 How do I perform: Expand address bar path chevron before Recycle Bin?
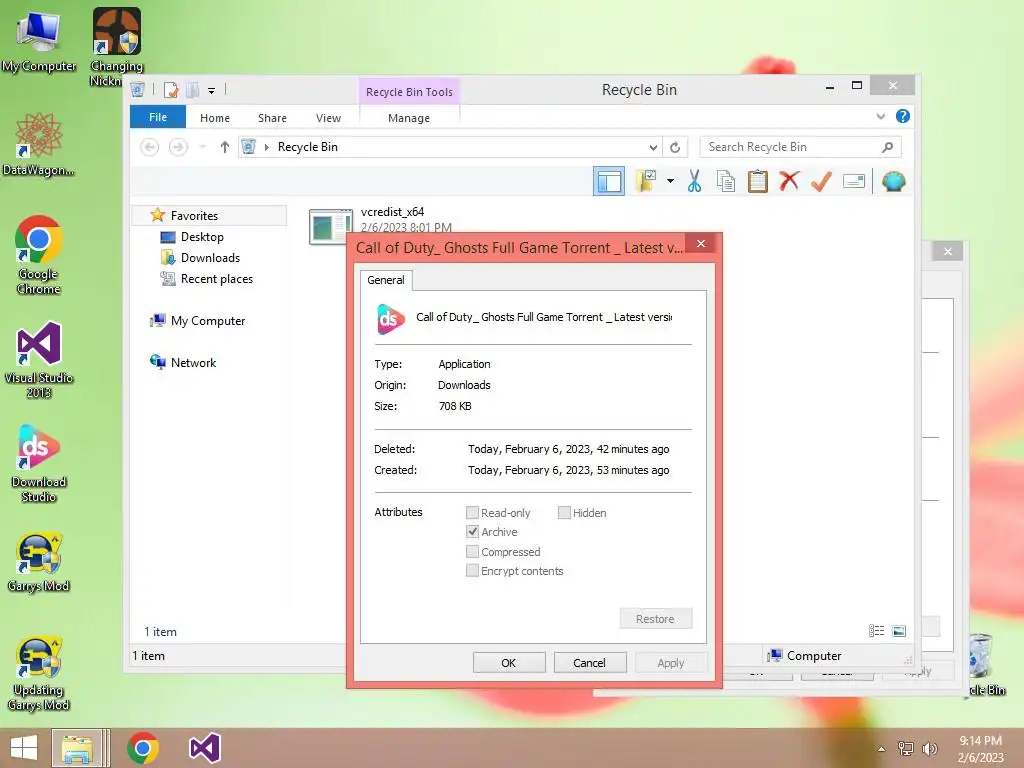266,148
